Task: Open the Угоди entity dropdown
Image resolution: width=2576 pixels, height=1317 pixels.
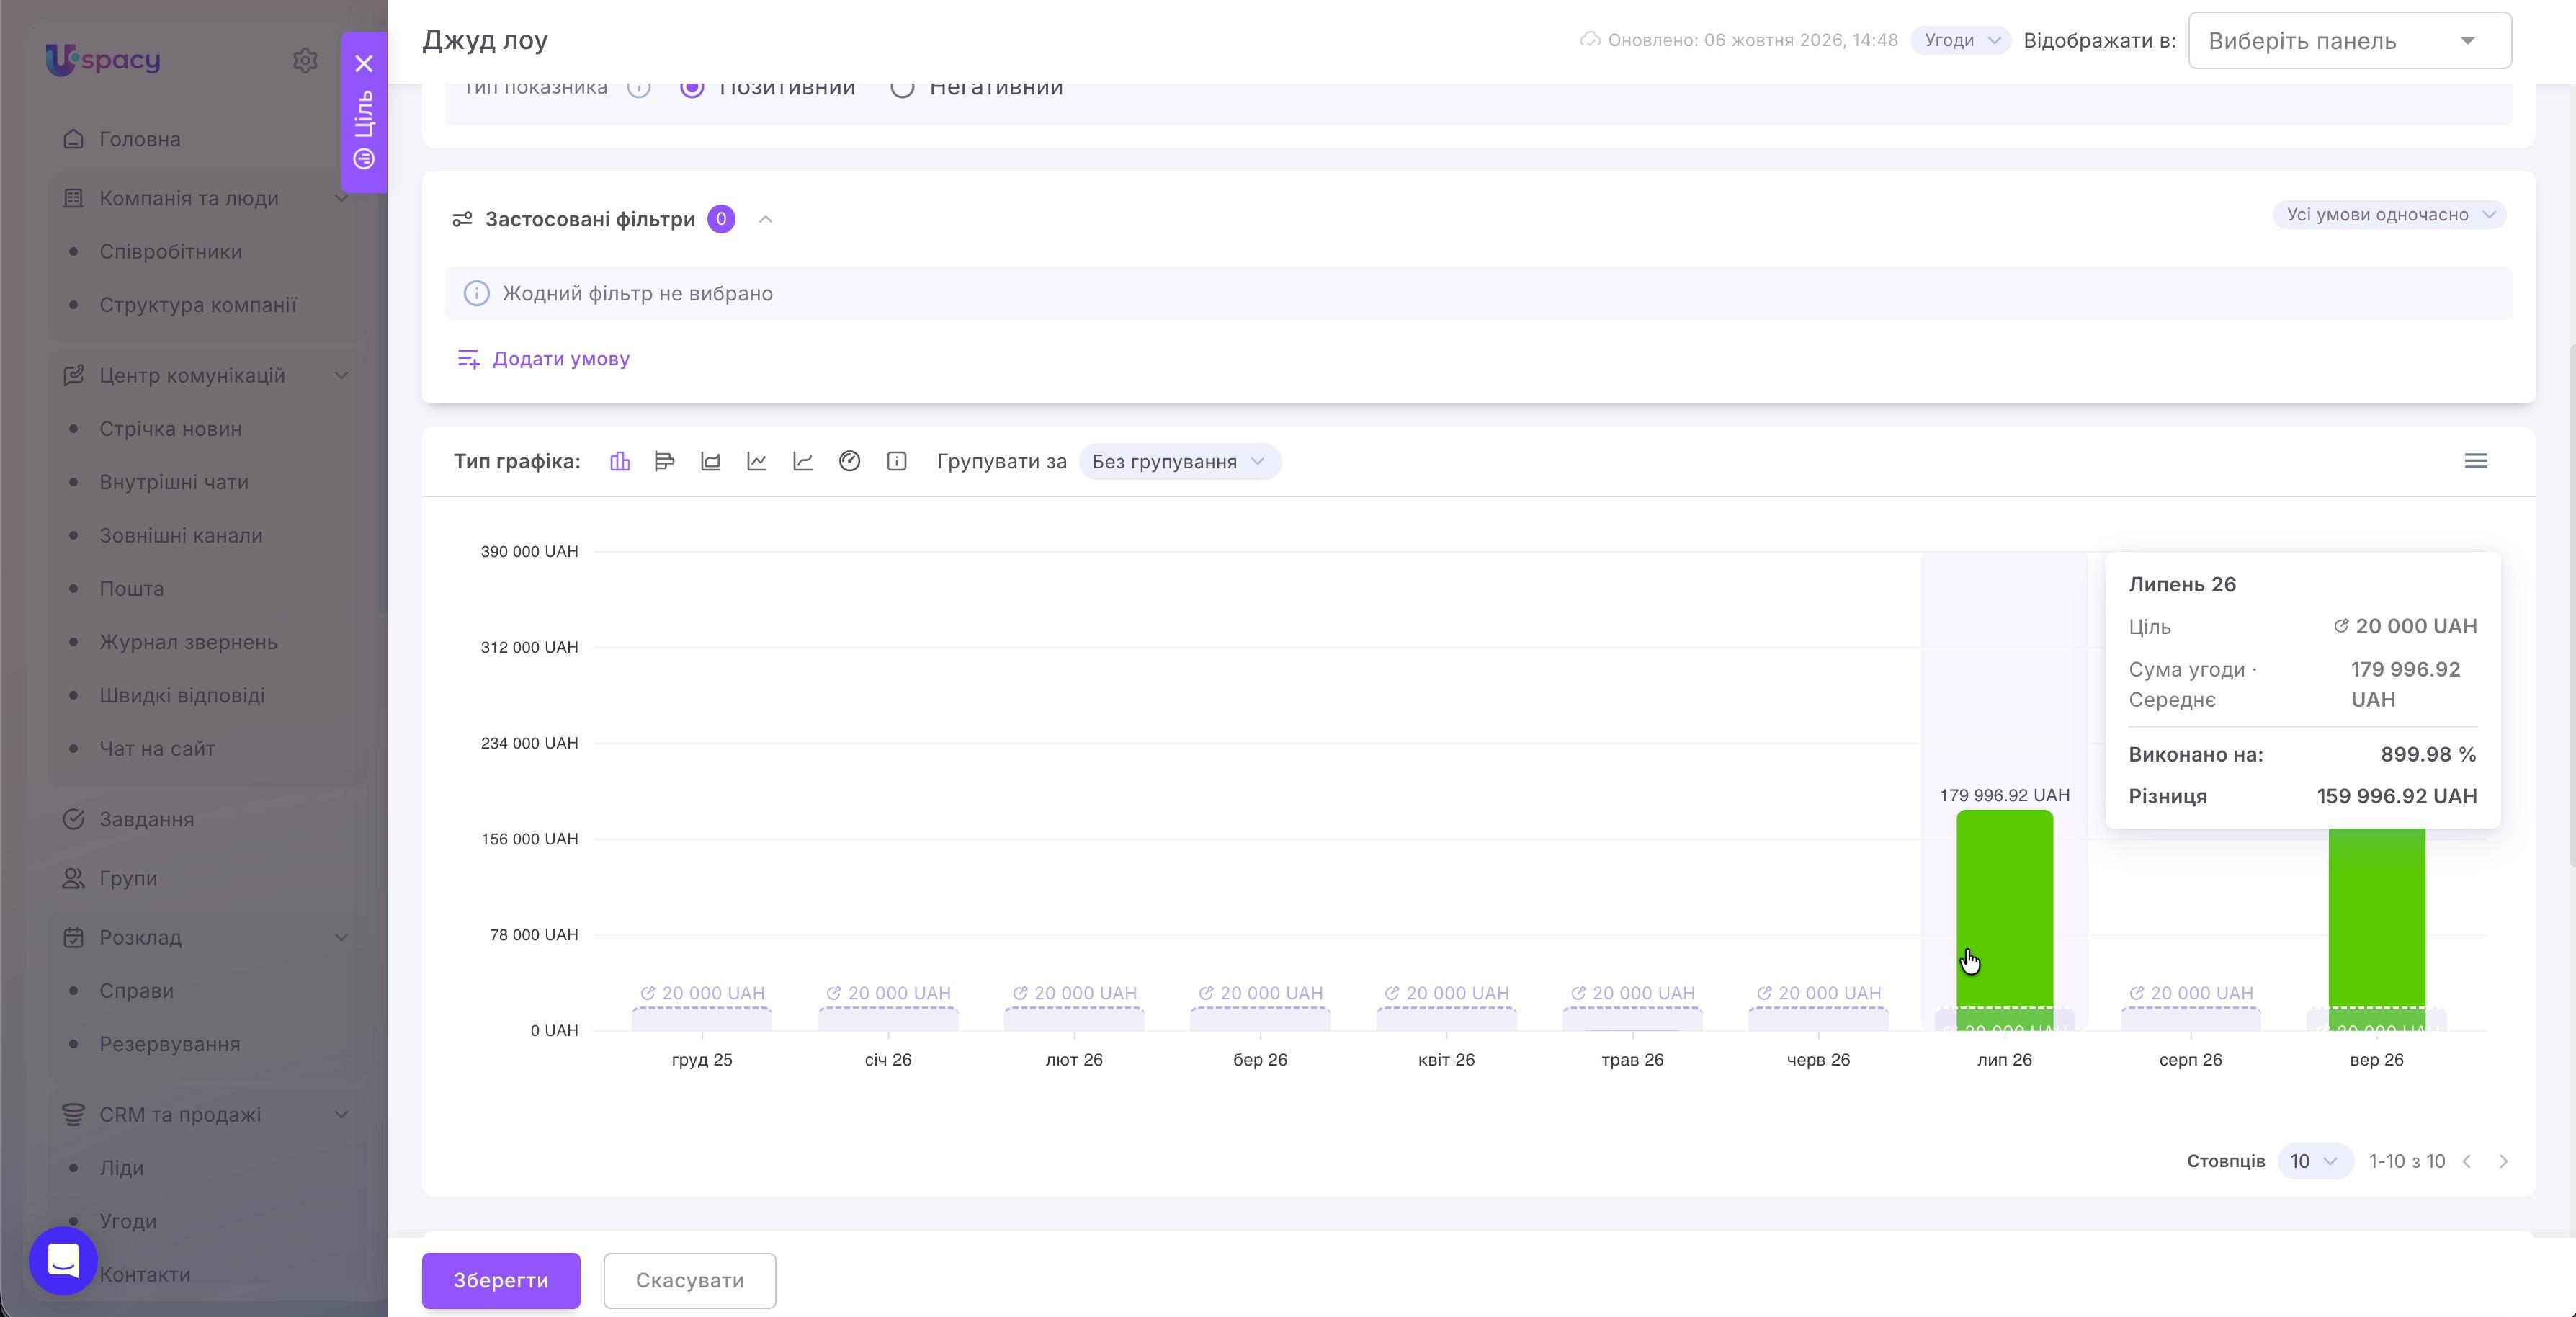Action: pyautogui.click(x=1961, y=40)
